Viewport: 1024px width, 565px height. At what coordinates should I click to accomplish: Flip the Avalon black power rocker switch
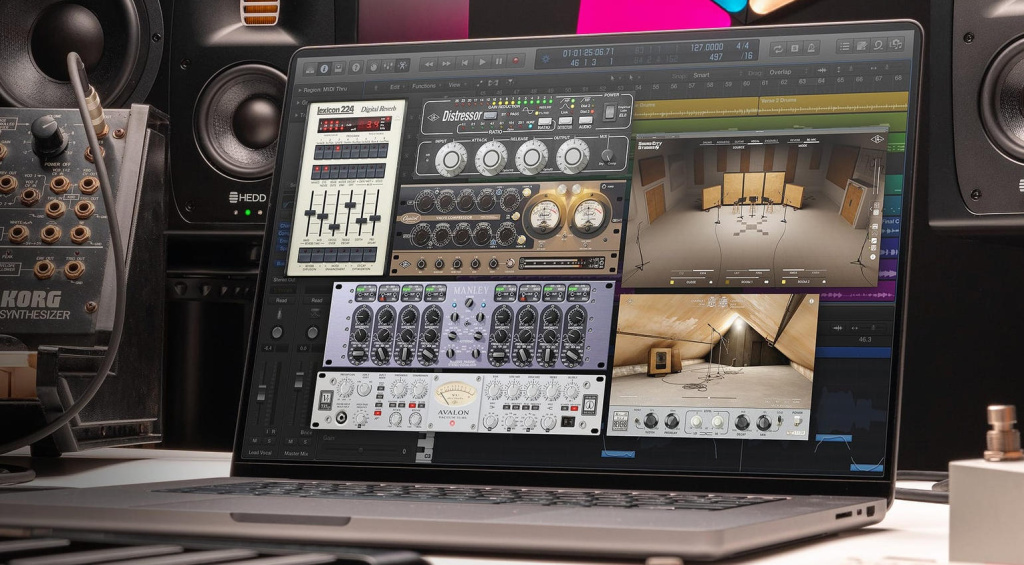click(x=568, y=422)
